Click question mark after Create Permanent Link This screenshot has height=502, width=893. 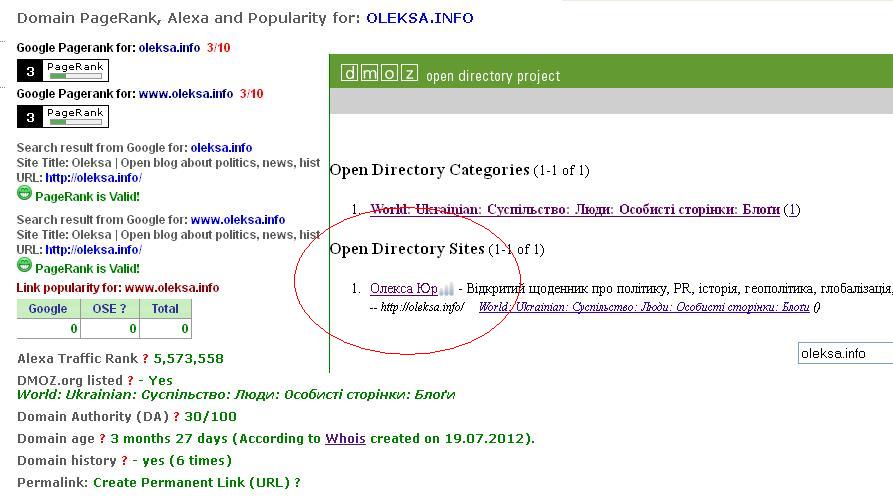click(x=297, y=483)
